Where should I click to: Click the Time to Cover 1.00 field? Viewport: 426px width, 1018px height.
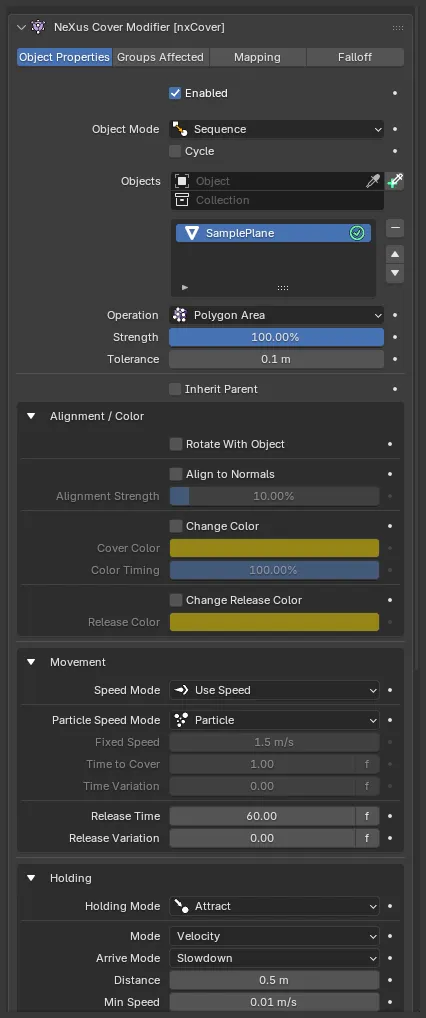pos(262,764)
